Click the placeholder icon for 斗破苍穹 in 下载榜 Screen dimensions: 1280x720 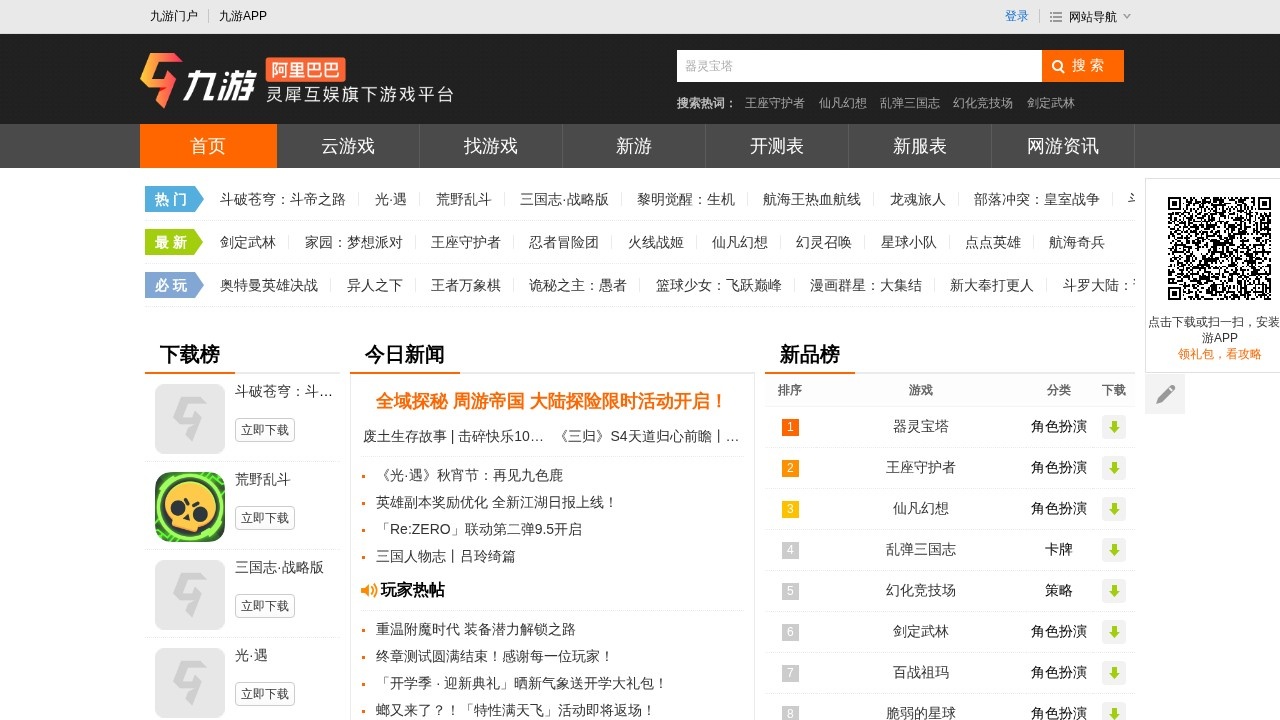pyautogui.click(x=190, y=419)
